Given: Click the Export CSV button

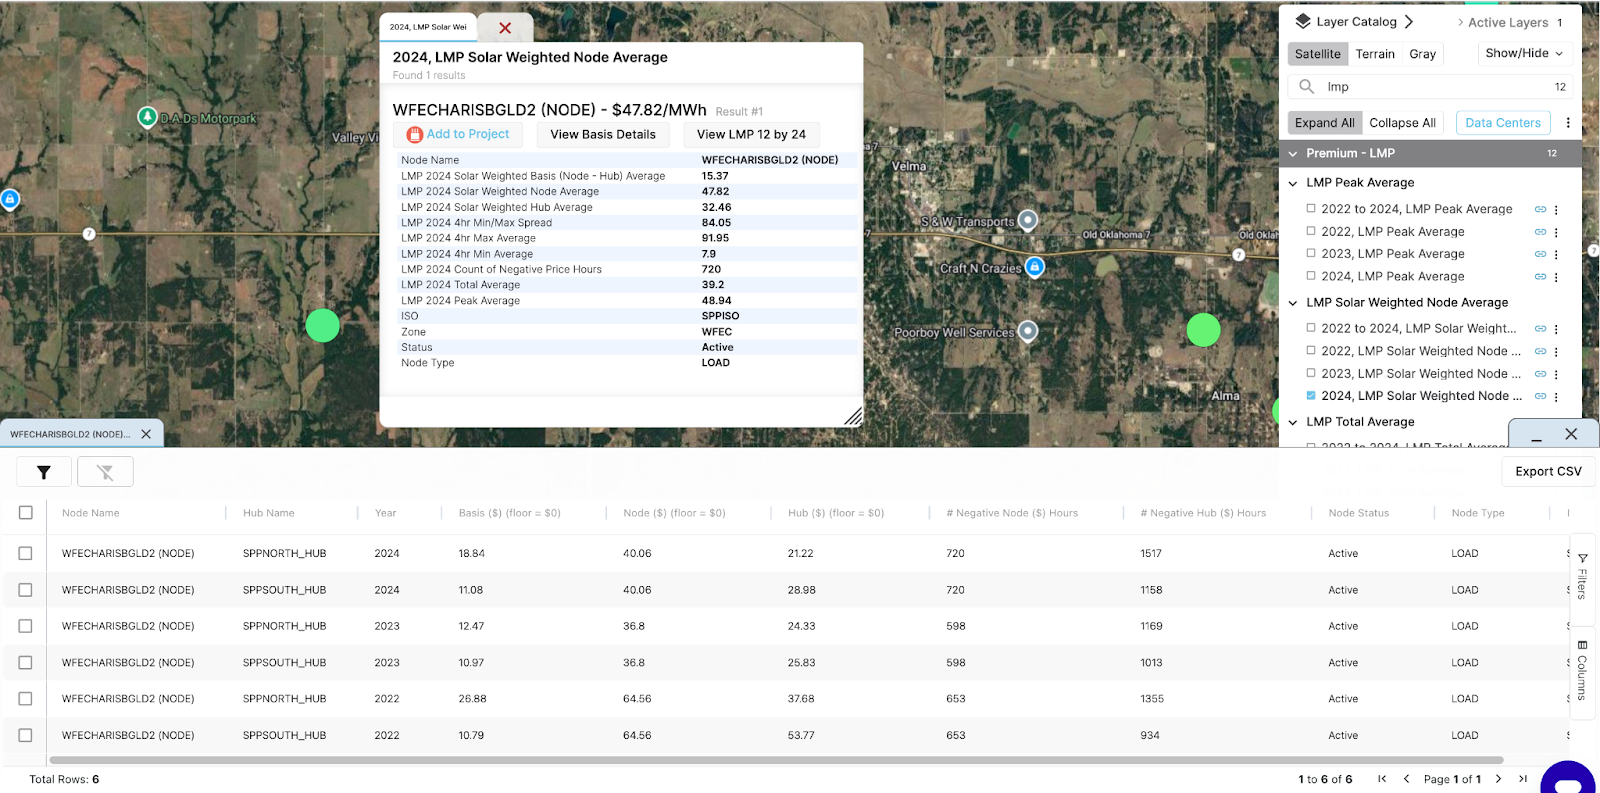Looking at the screenshot, I should 1548,472.
